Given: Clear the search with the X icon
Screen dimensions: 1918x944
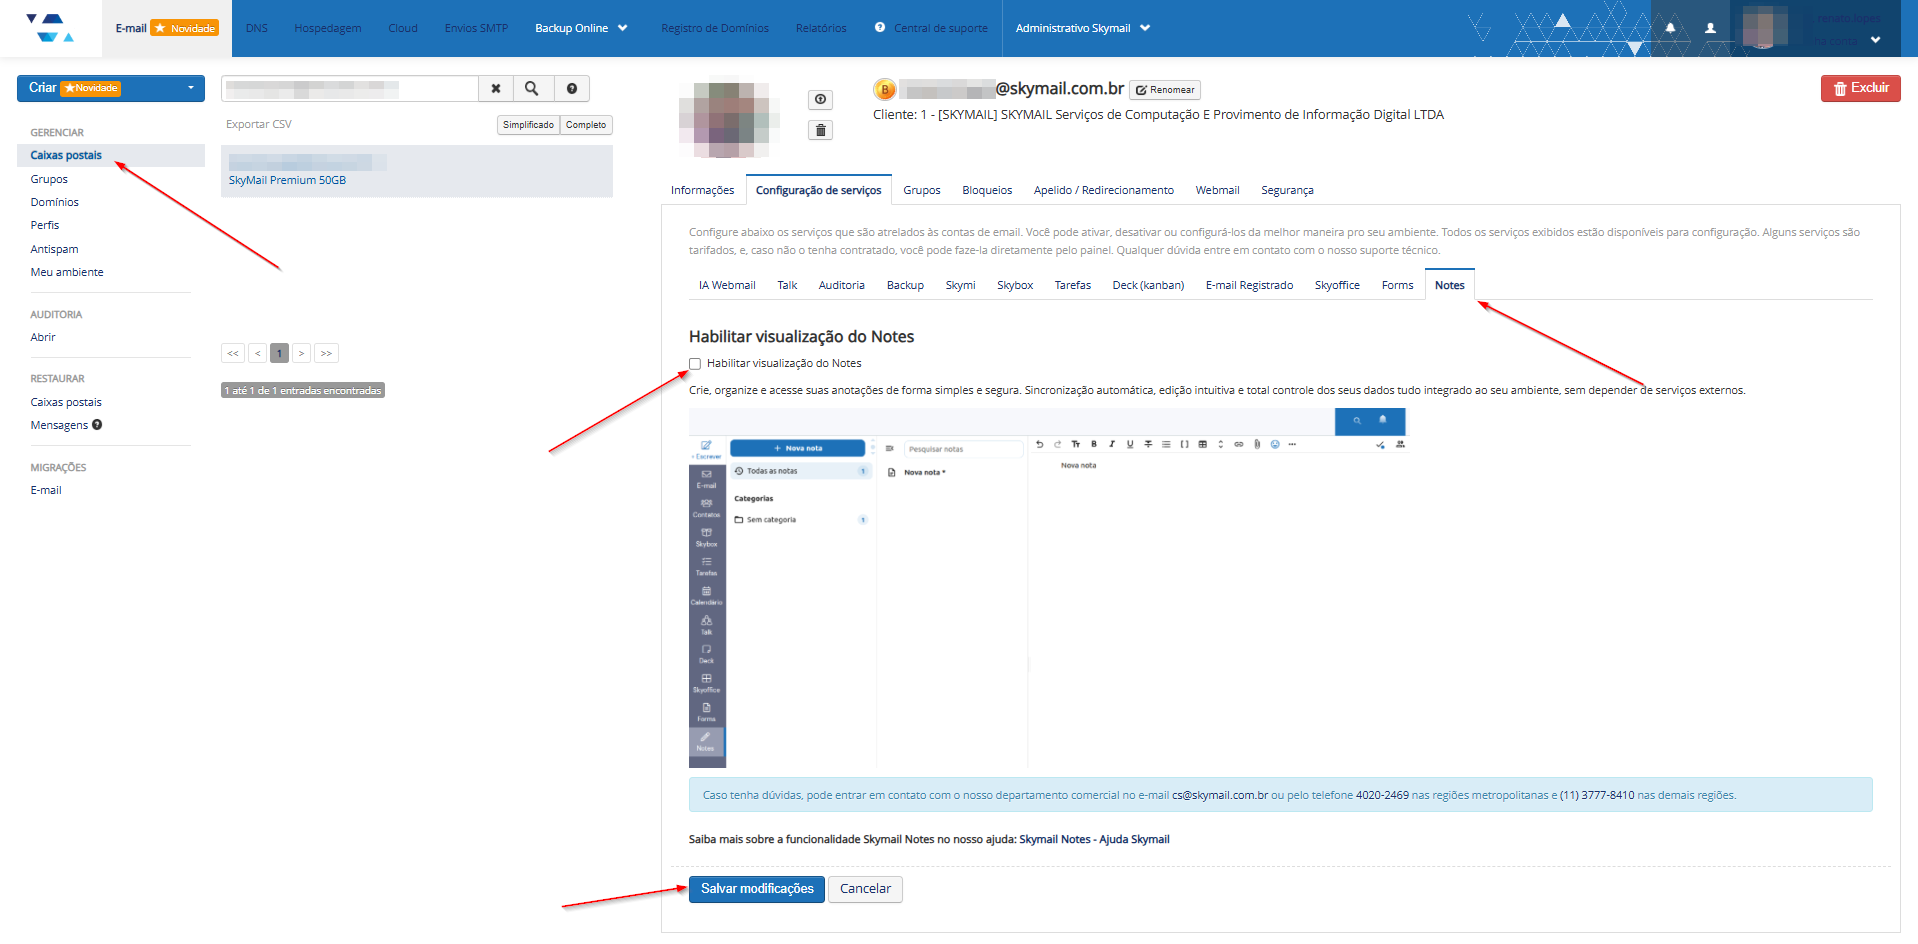Looking at the screenshot, I should 496,89.
